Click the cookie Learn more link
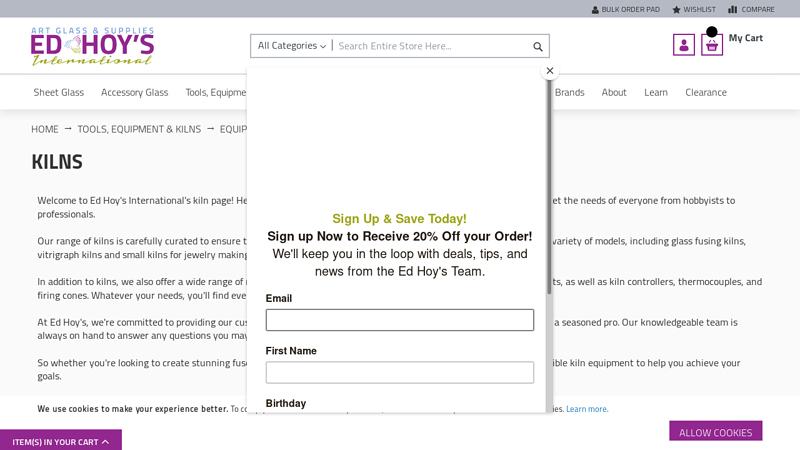 click(x=586, y=409)
